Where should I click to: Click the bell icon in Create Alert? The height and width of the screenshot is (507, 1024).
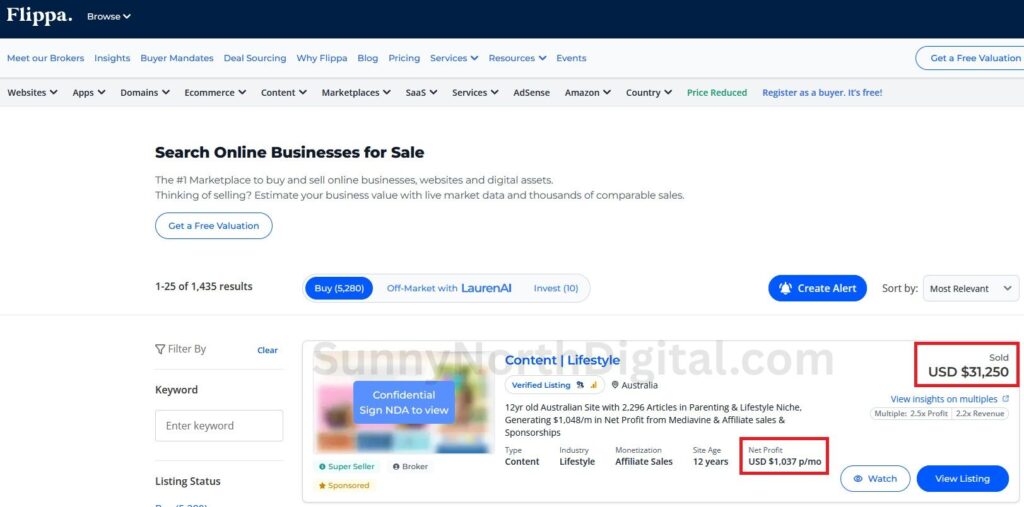(x=785, y=288)
